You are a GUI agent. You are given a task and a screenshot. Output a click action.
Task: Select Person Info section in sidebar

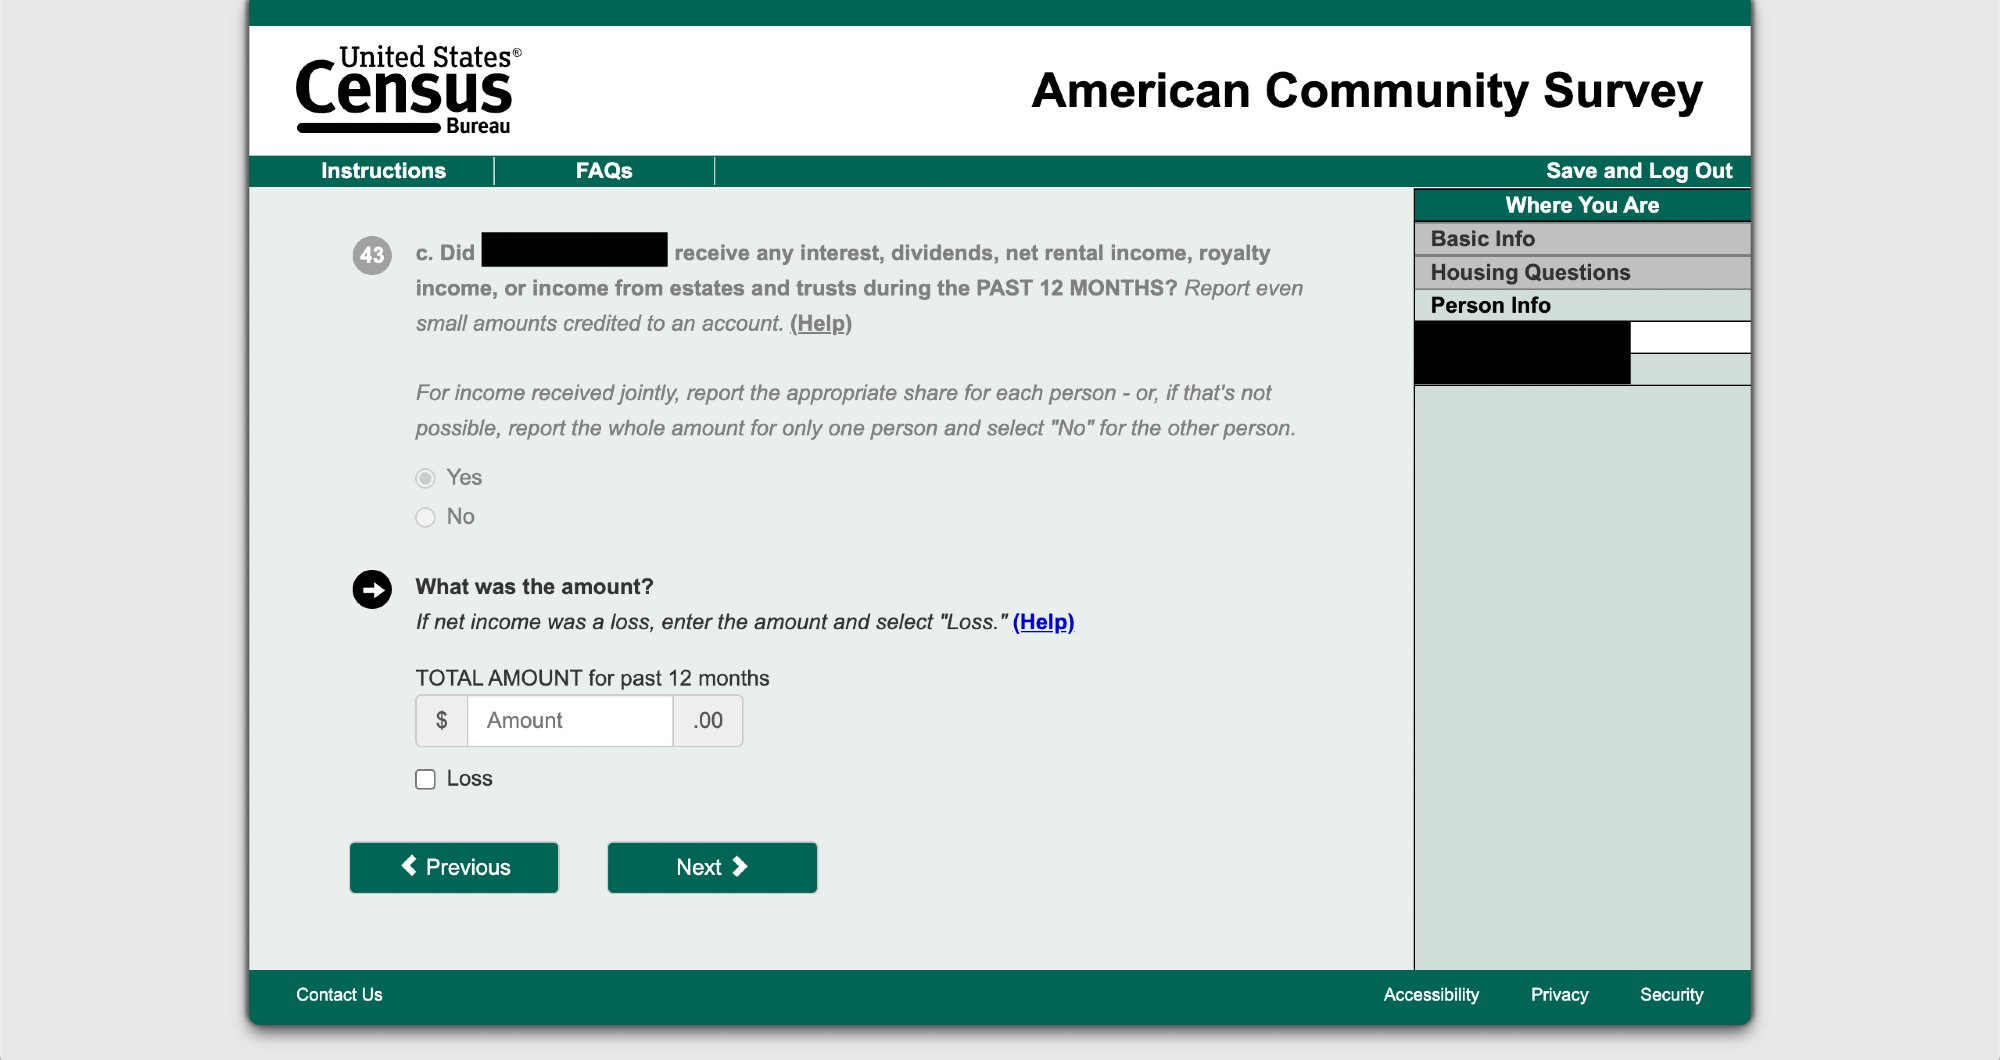coord(1490,306)
